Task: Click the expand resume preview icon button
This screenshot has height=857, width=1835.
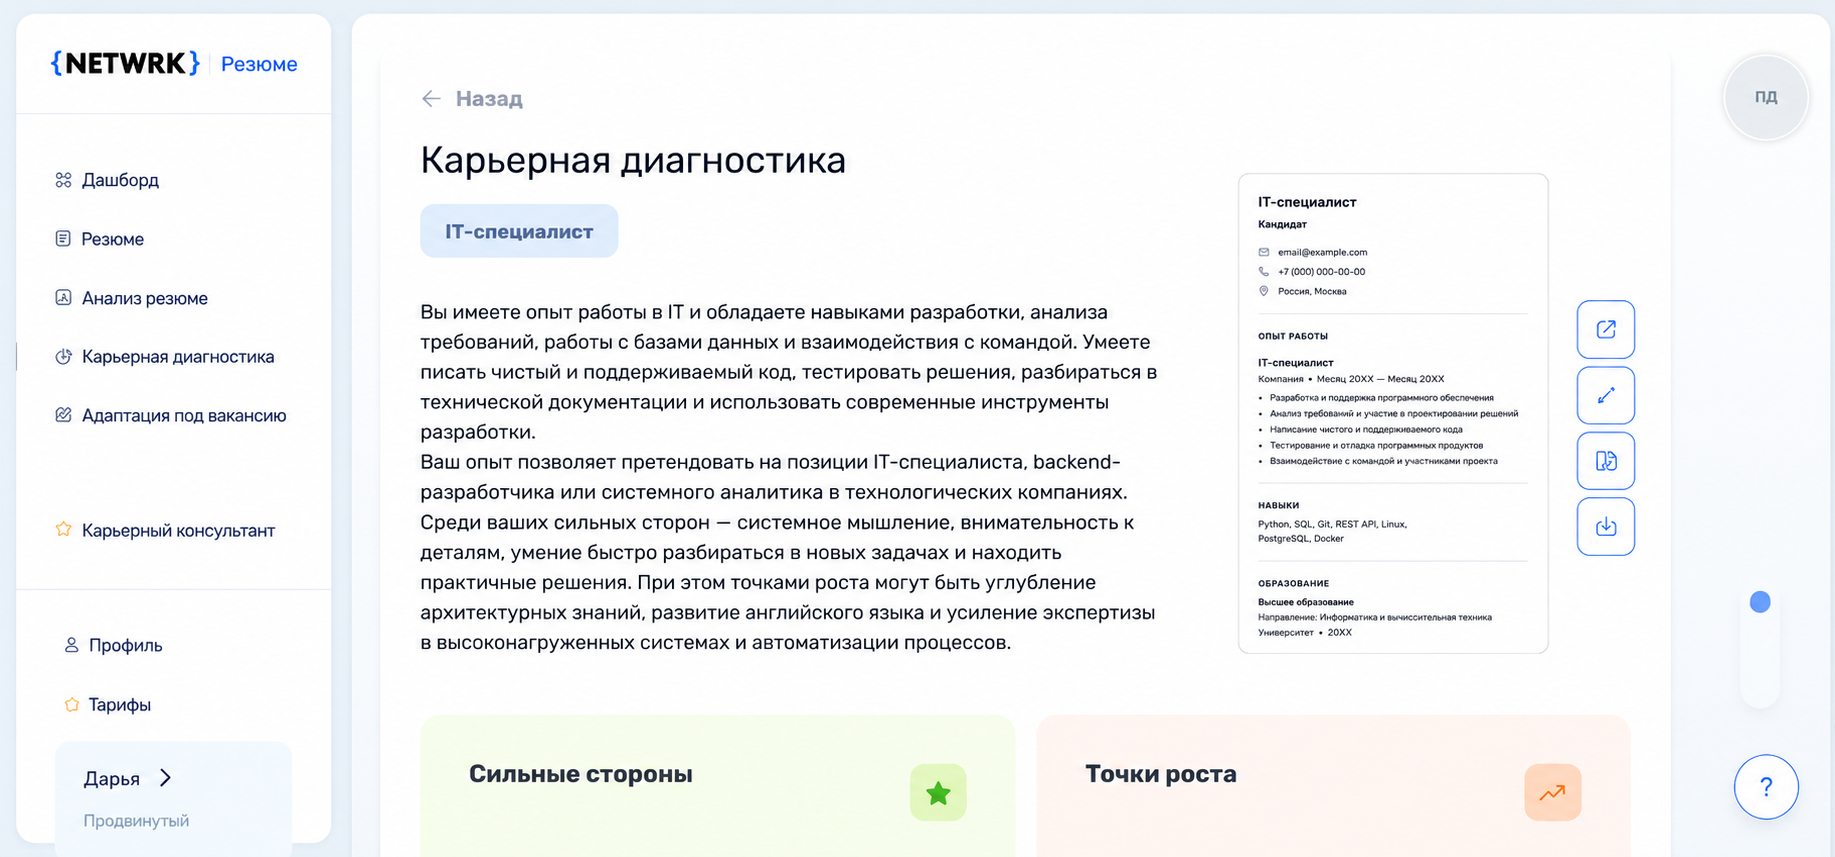Action: pyautogui.click(x=1606, y=395)
